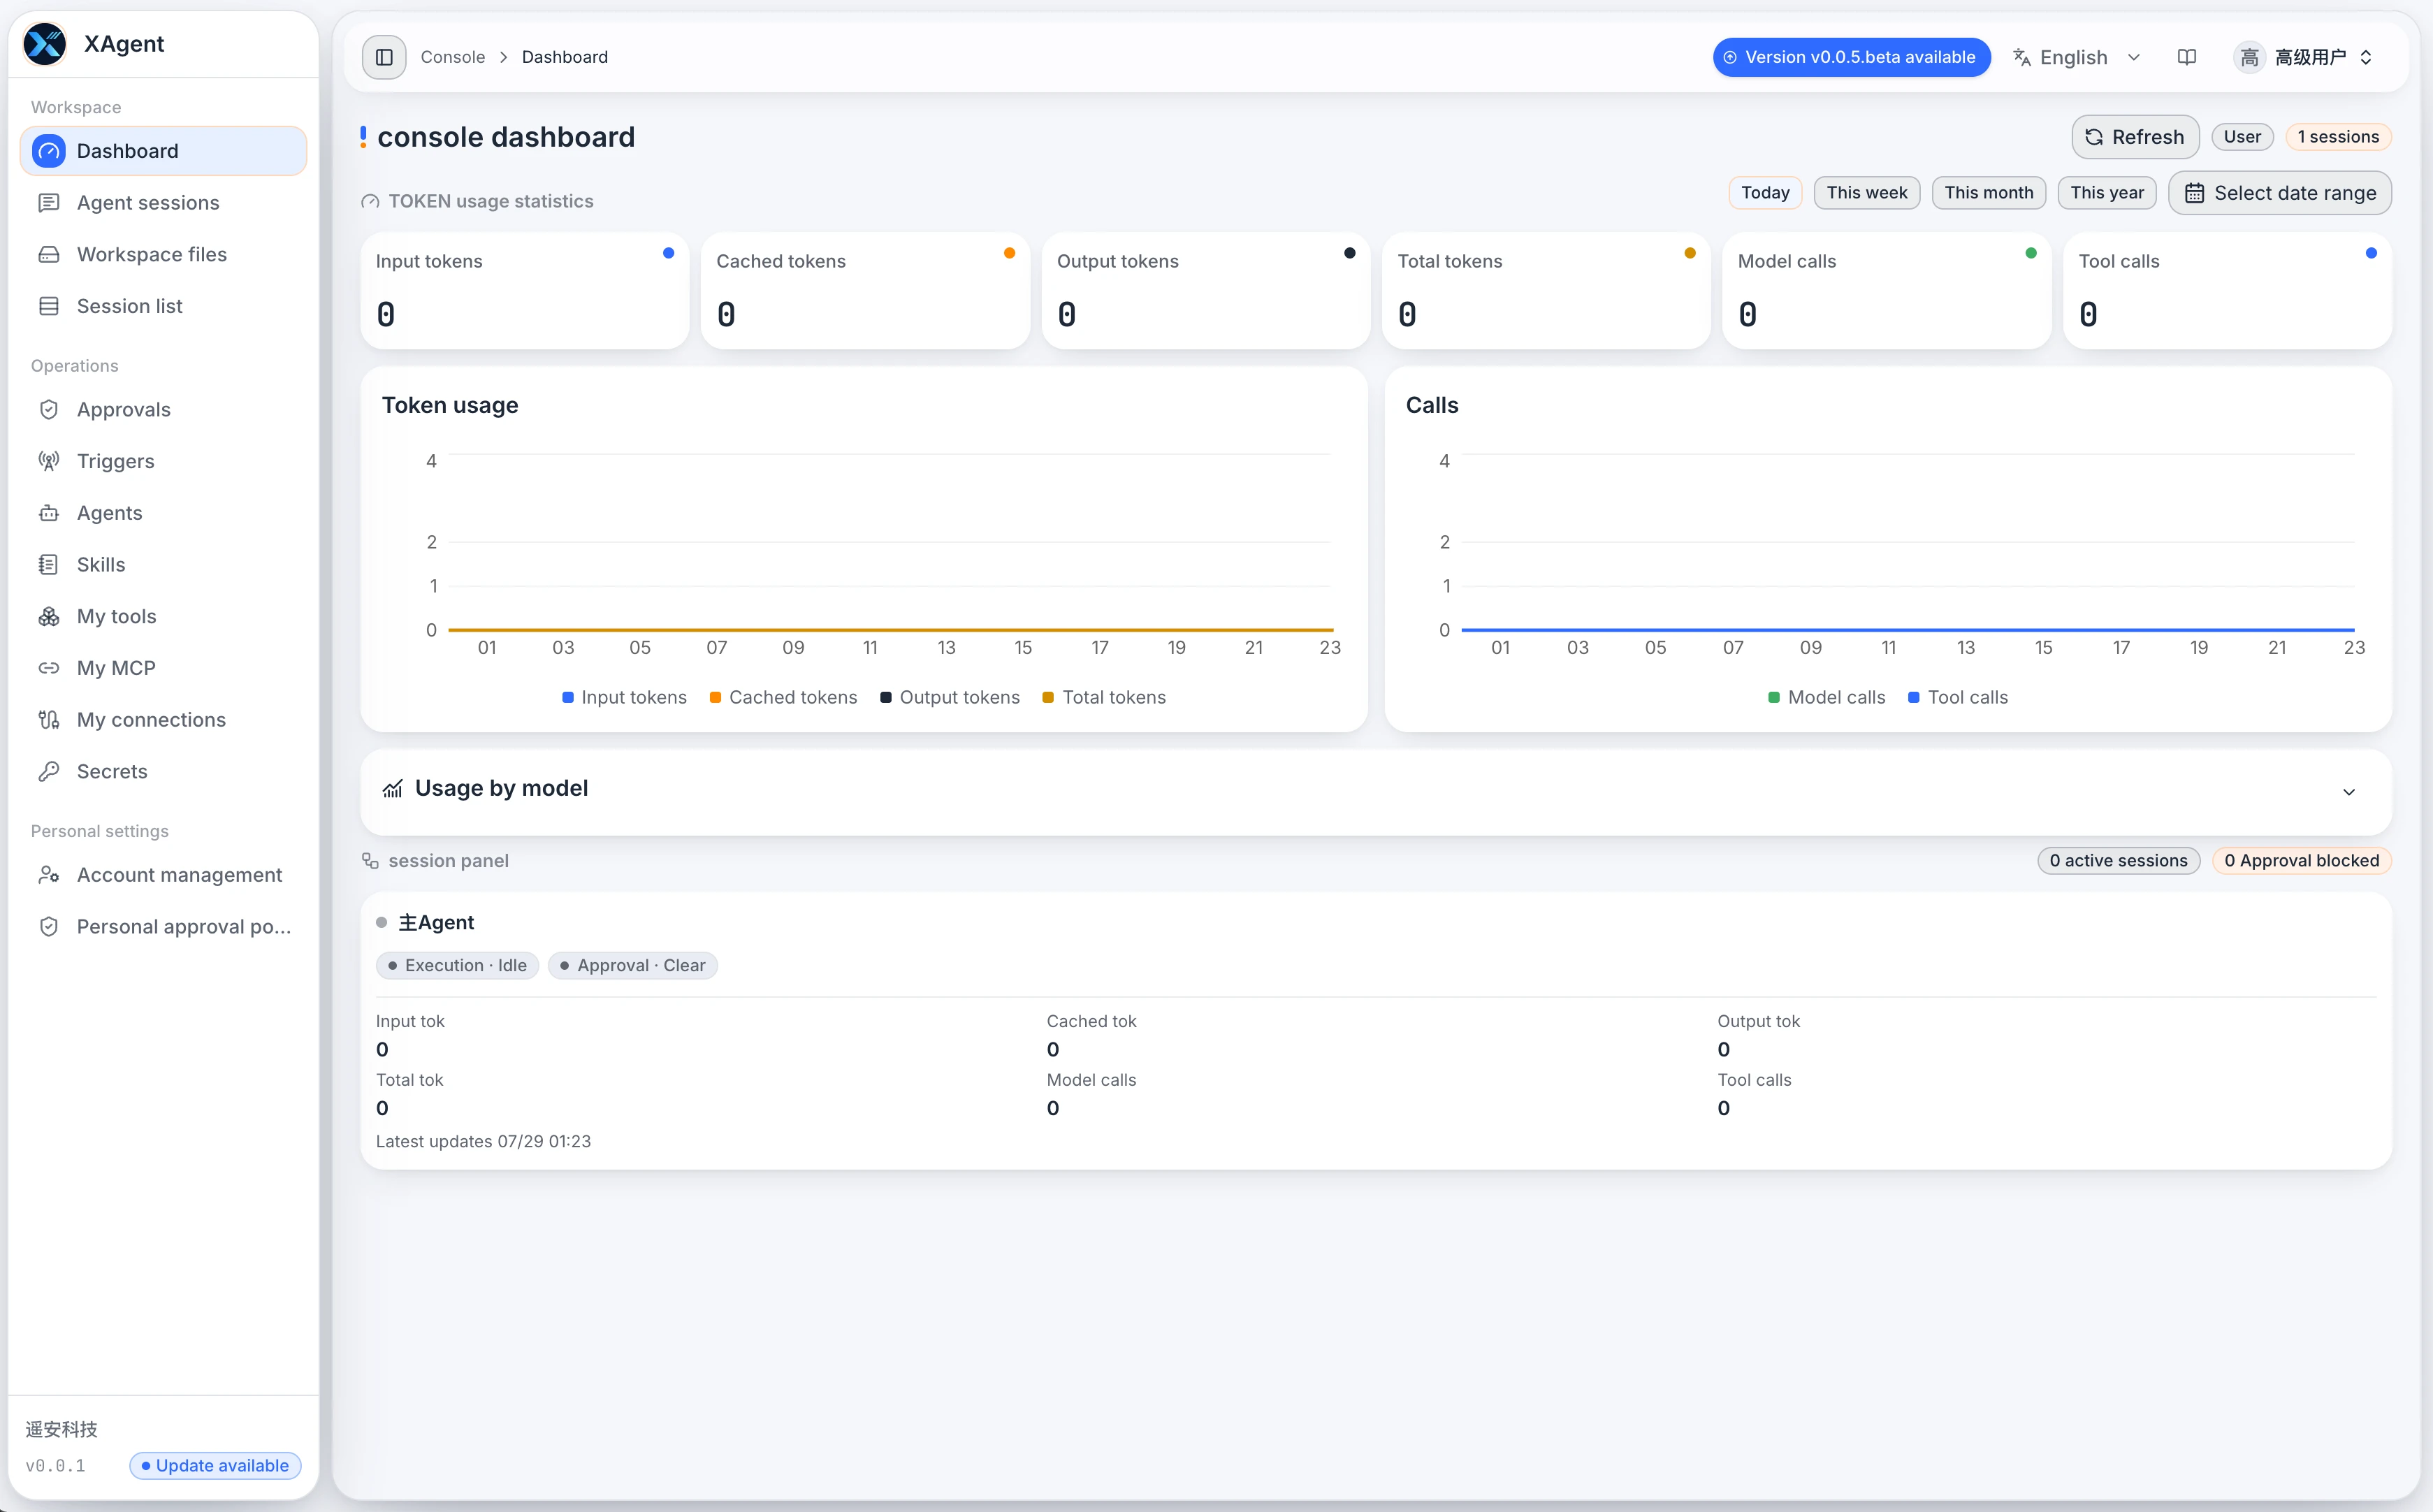2433x1512 pixels.
Task: Click the 1 sessions badge
Action: [2337, 137]
